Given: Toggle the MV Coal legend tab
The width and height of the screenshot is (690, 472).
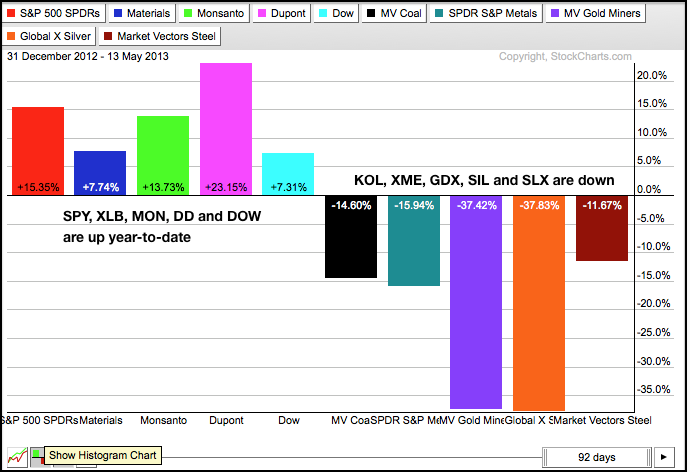Looking at the screenshot, I should (394, 13).
